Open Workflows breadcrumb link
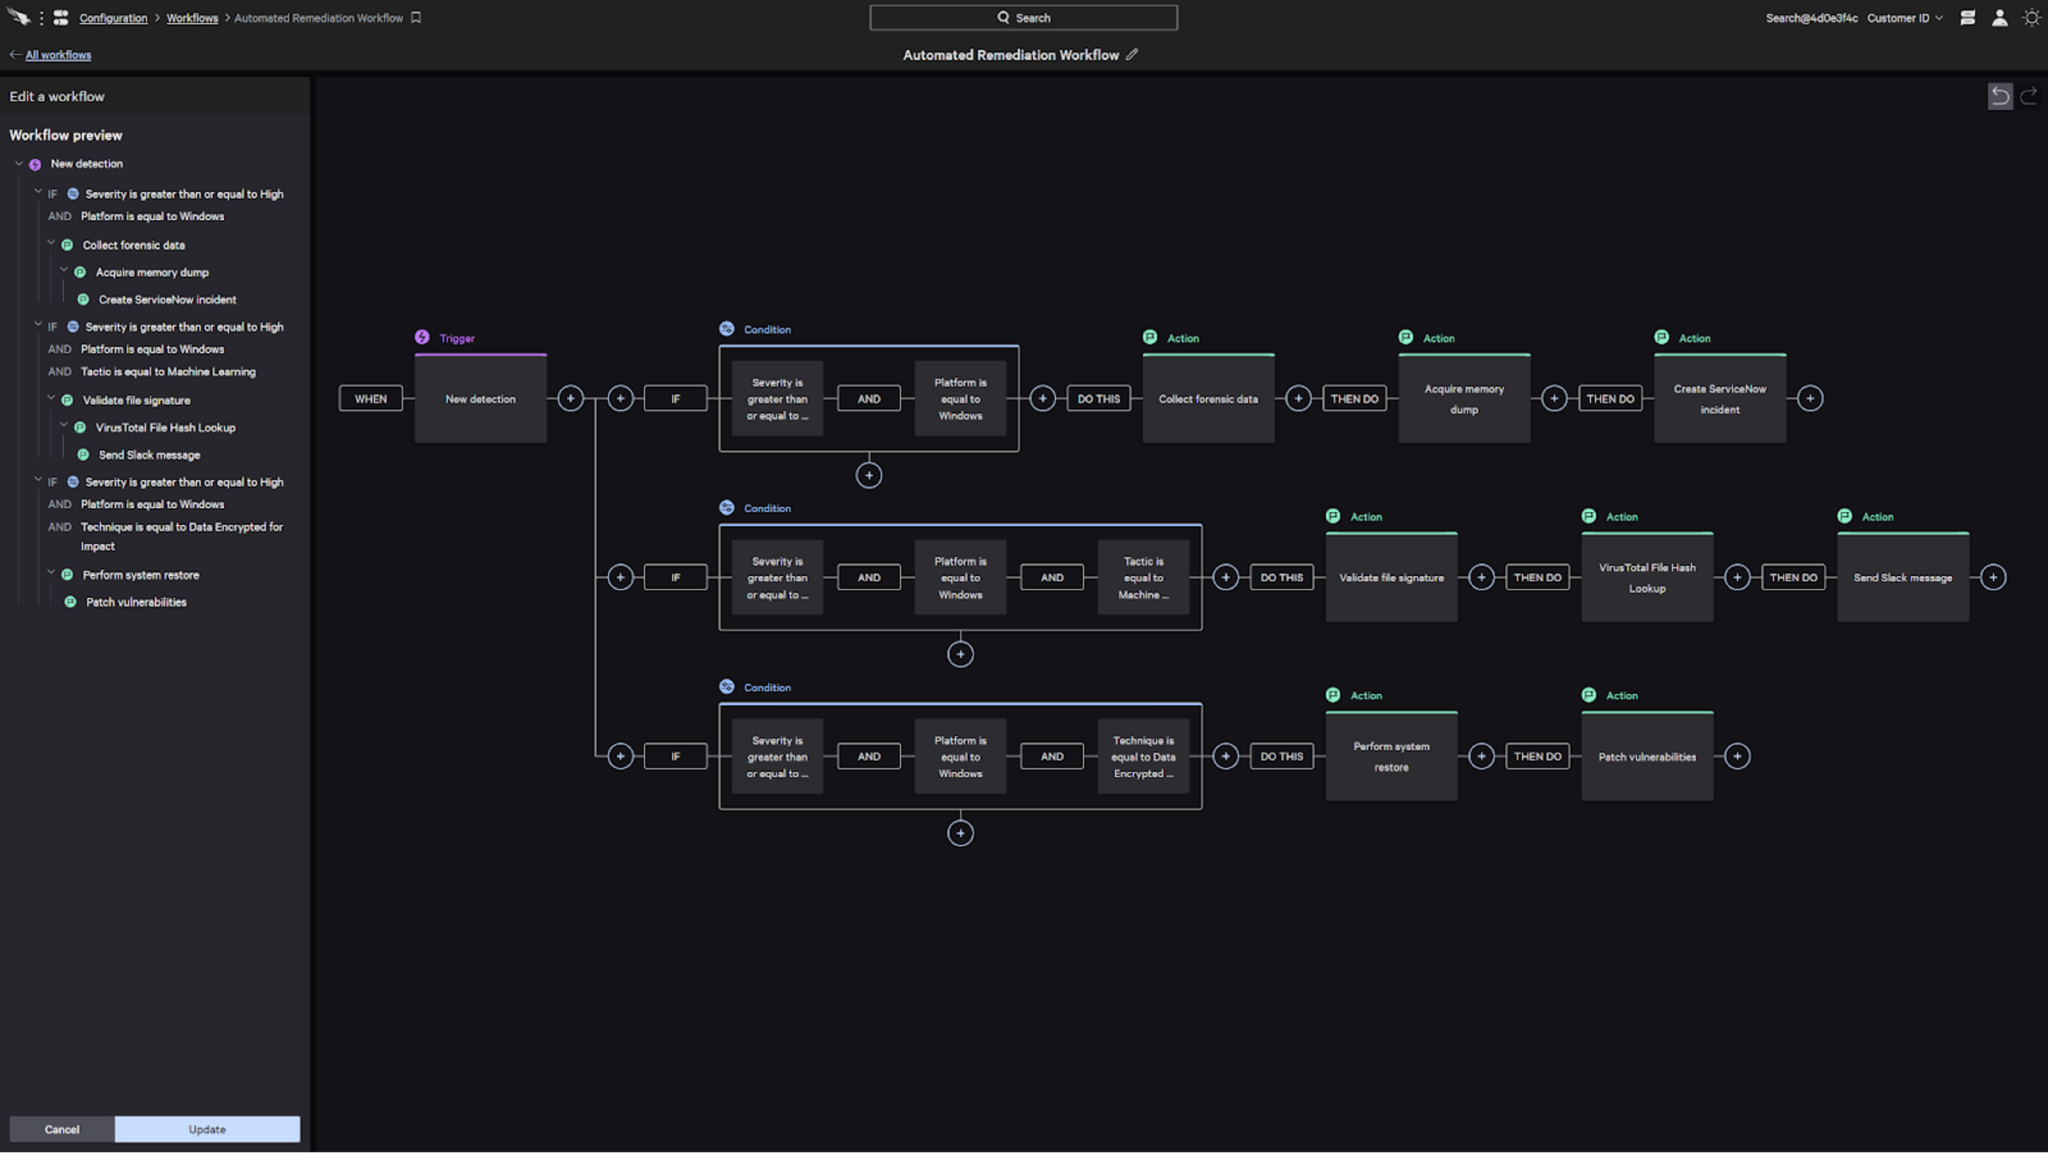The image size is (2048, 1153). [x=192, y=18]
